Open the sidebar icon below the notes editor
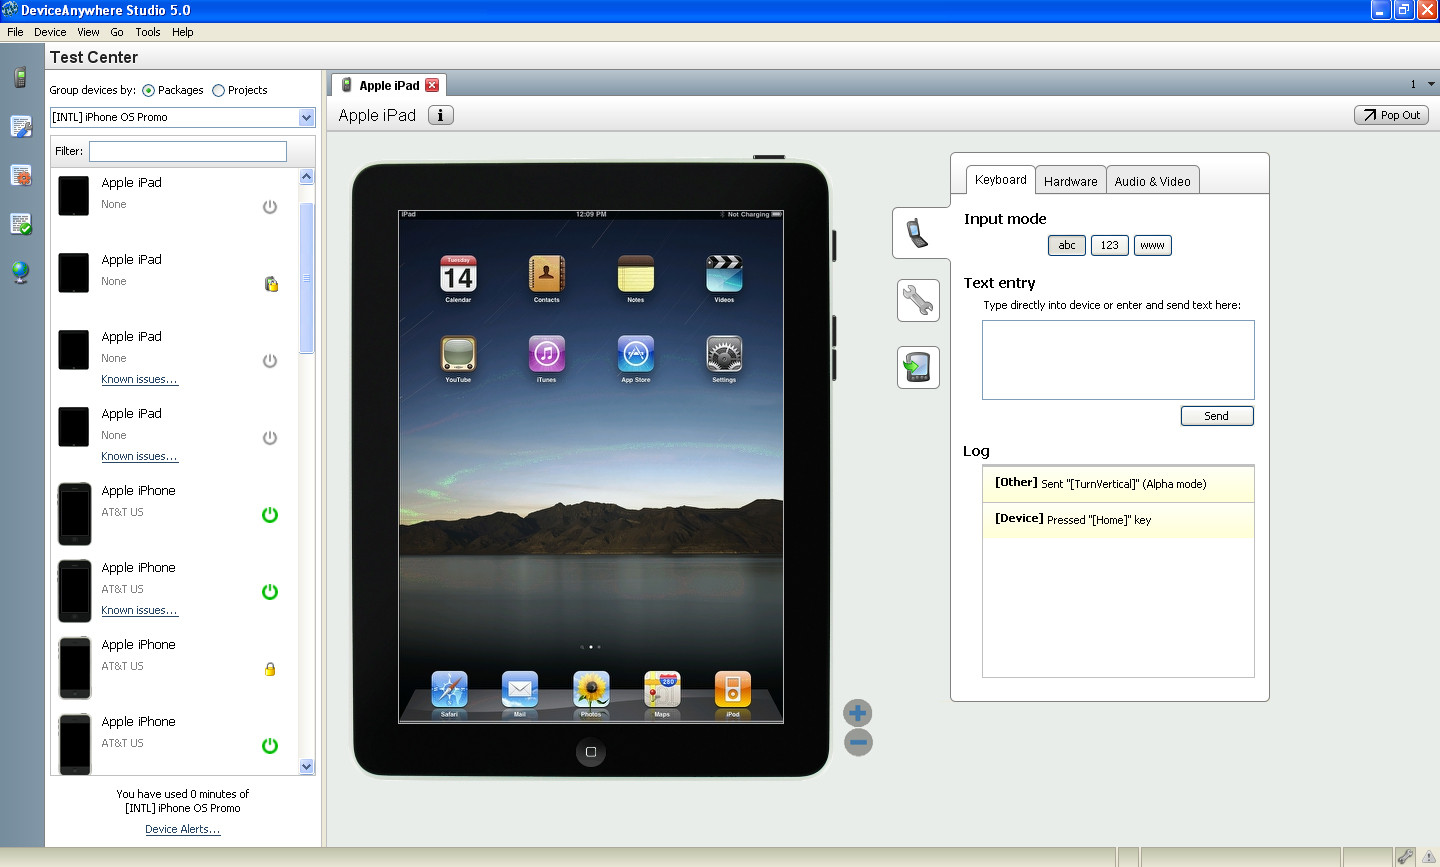1440x867 pixels. click(20, 175)
